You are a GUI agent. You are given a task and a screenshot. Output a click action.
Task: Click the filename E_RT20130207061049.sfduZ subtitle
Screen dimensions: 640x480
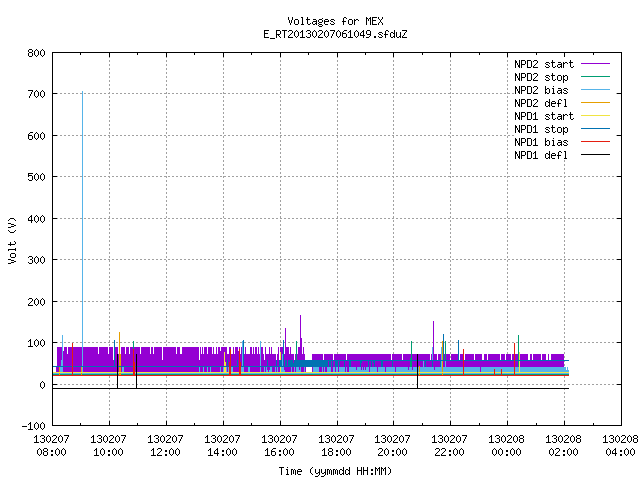pyautogui.click(x=336, y=34)
